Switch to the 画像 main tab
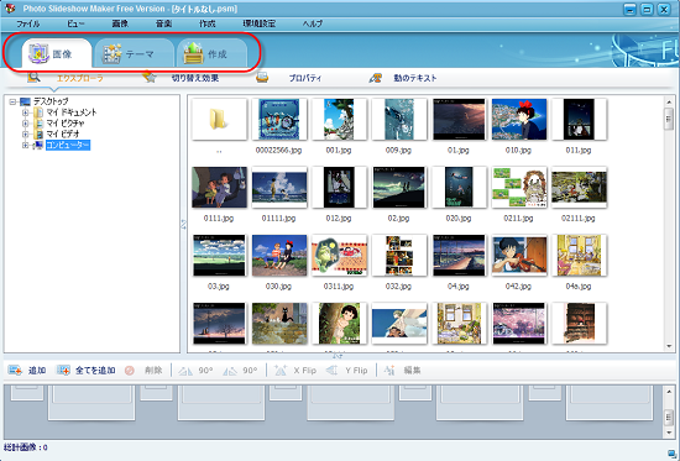Viewport: 680px width, 461px height. tap(56, 53)
